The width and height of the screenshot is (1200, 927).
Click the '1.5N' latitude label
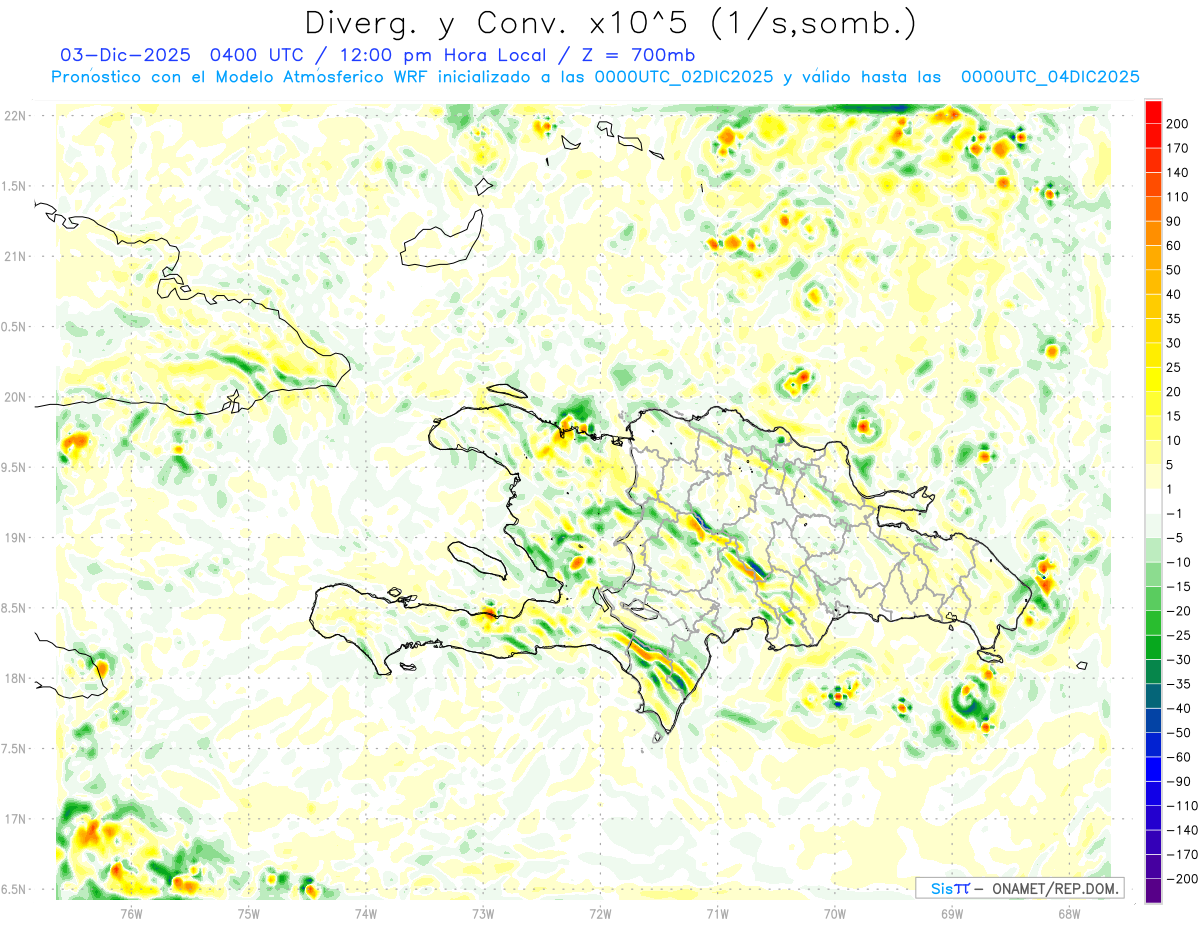click(x=15, y=186)
